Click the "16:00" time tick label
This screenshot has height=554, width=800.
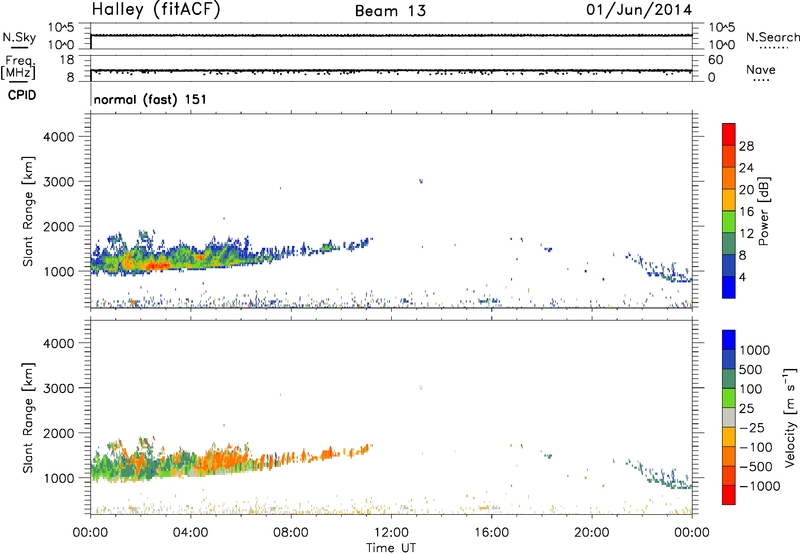click(491, 533)
